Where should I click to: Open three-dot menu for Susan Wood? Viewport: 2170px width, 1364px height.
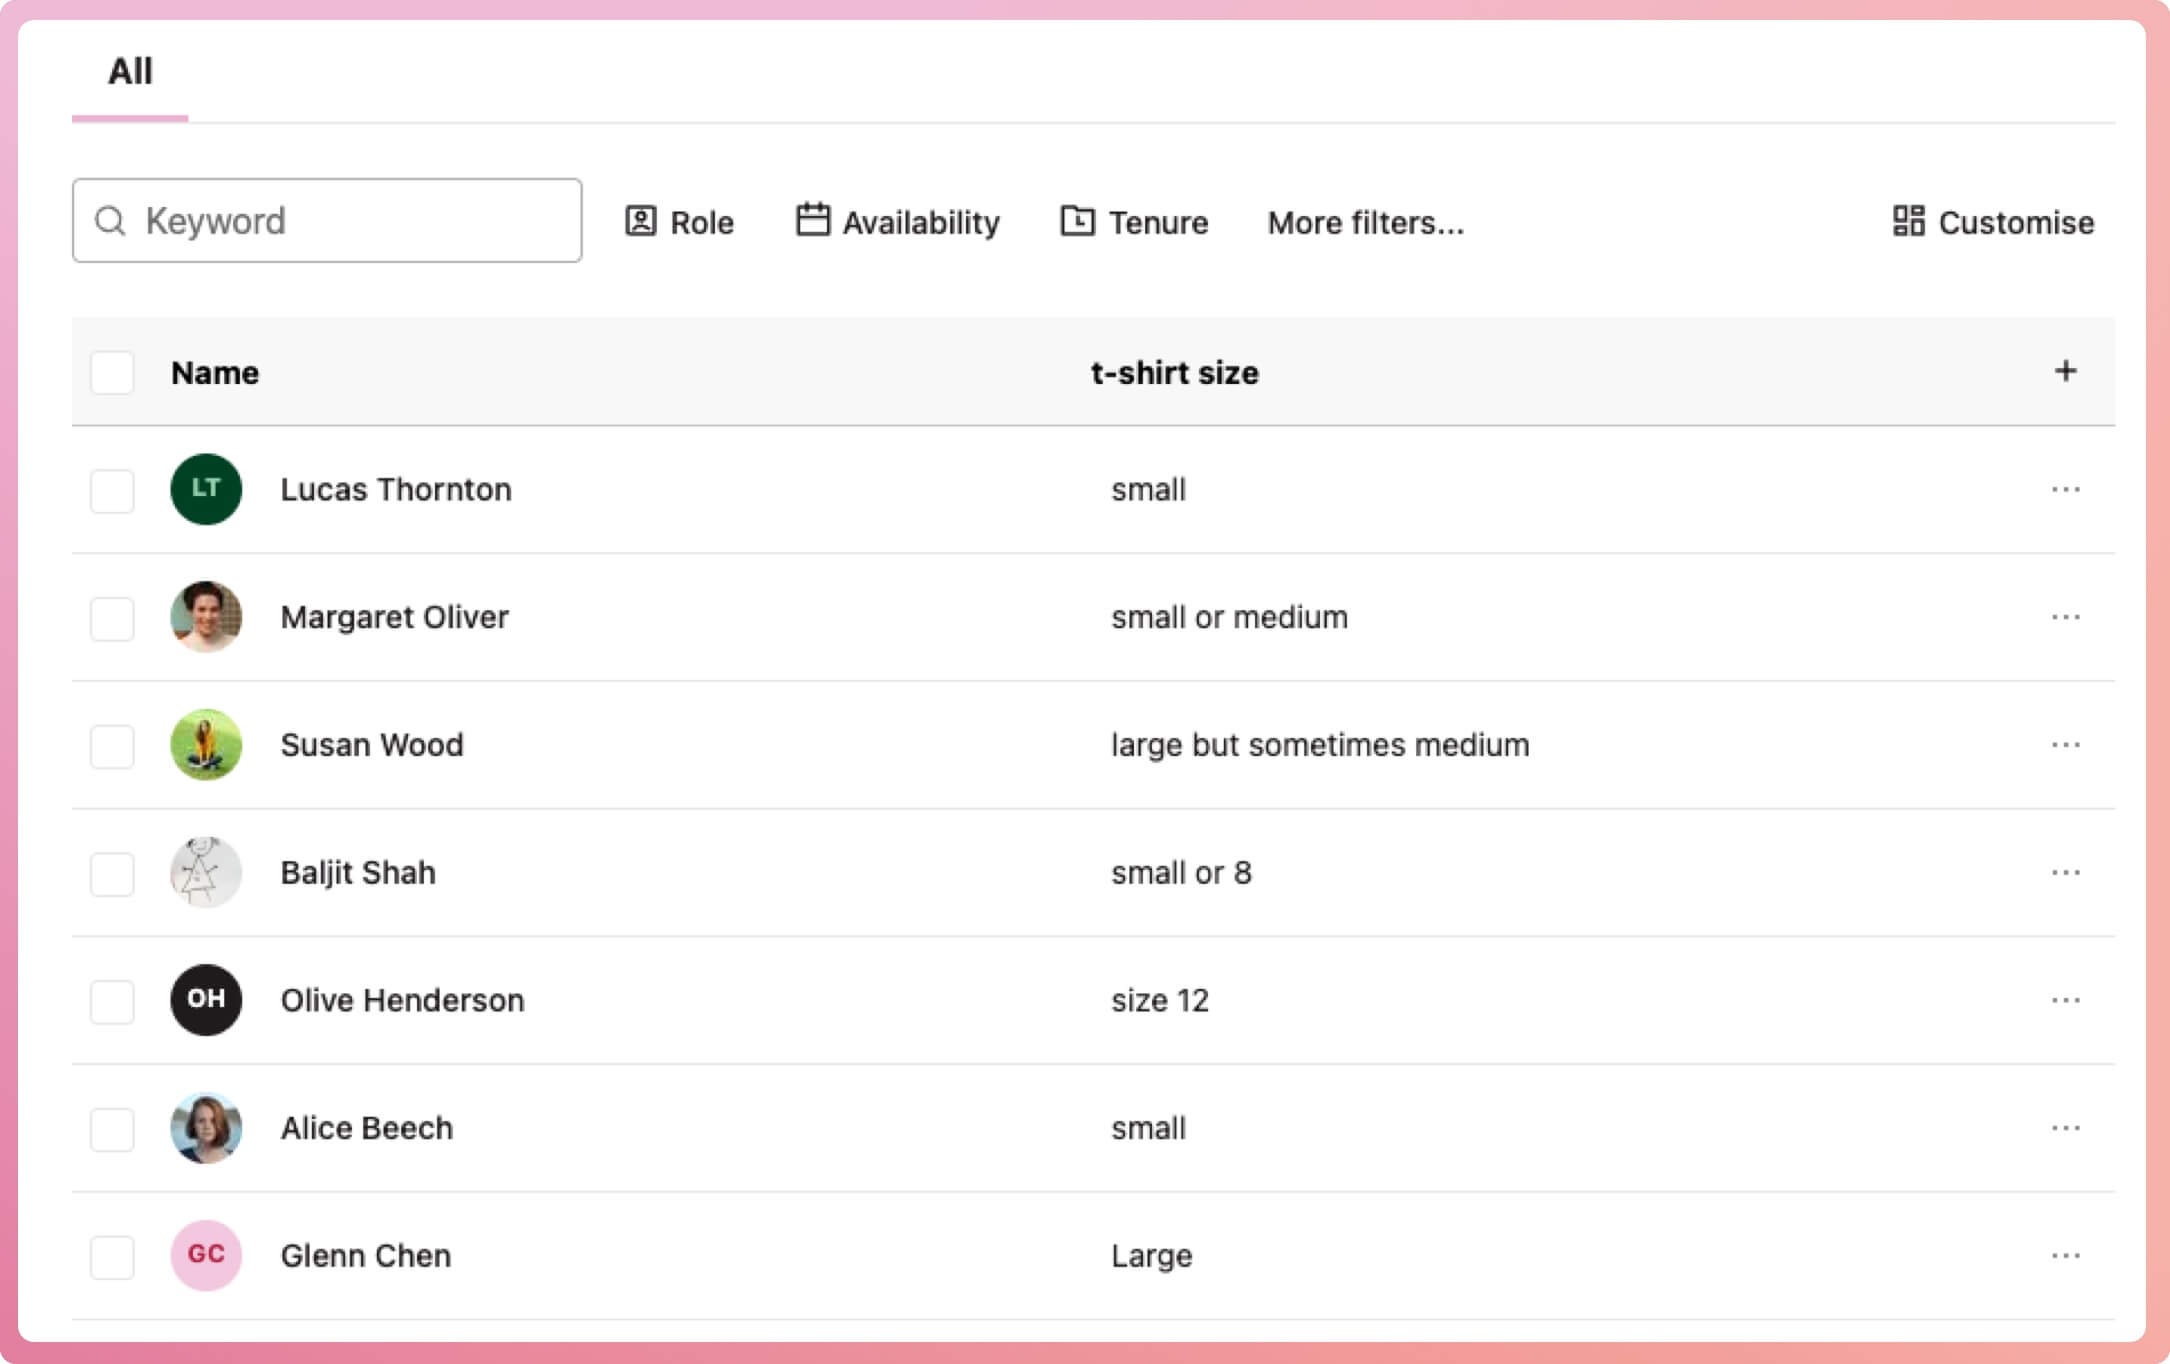[x=2065, y=745]
